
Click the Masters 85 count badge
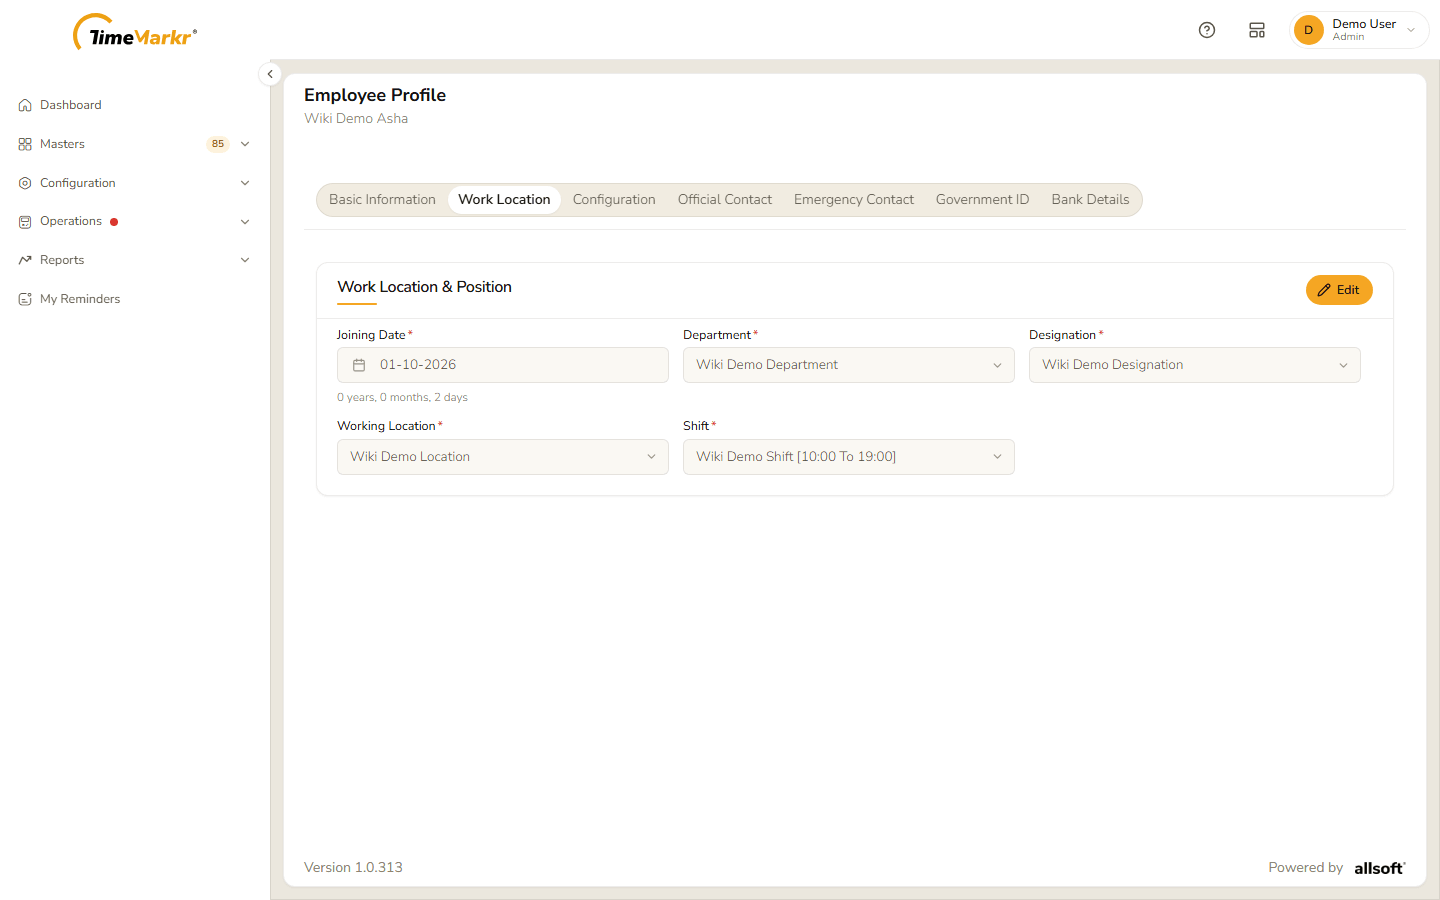[x=218, y=144]
